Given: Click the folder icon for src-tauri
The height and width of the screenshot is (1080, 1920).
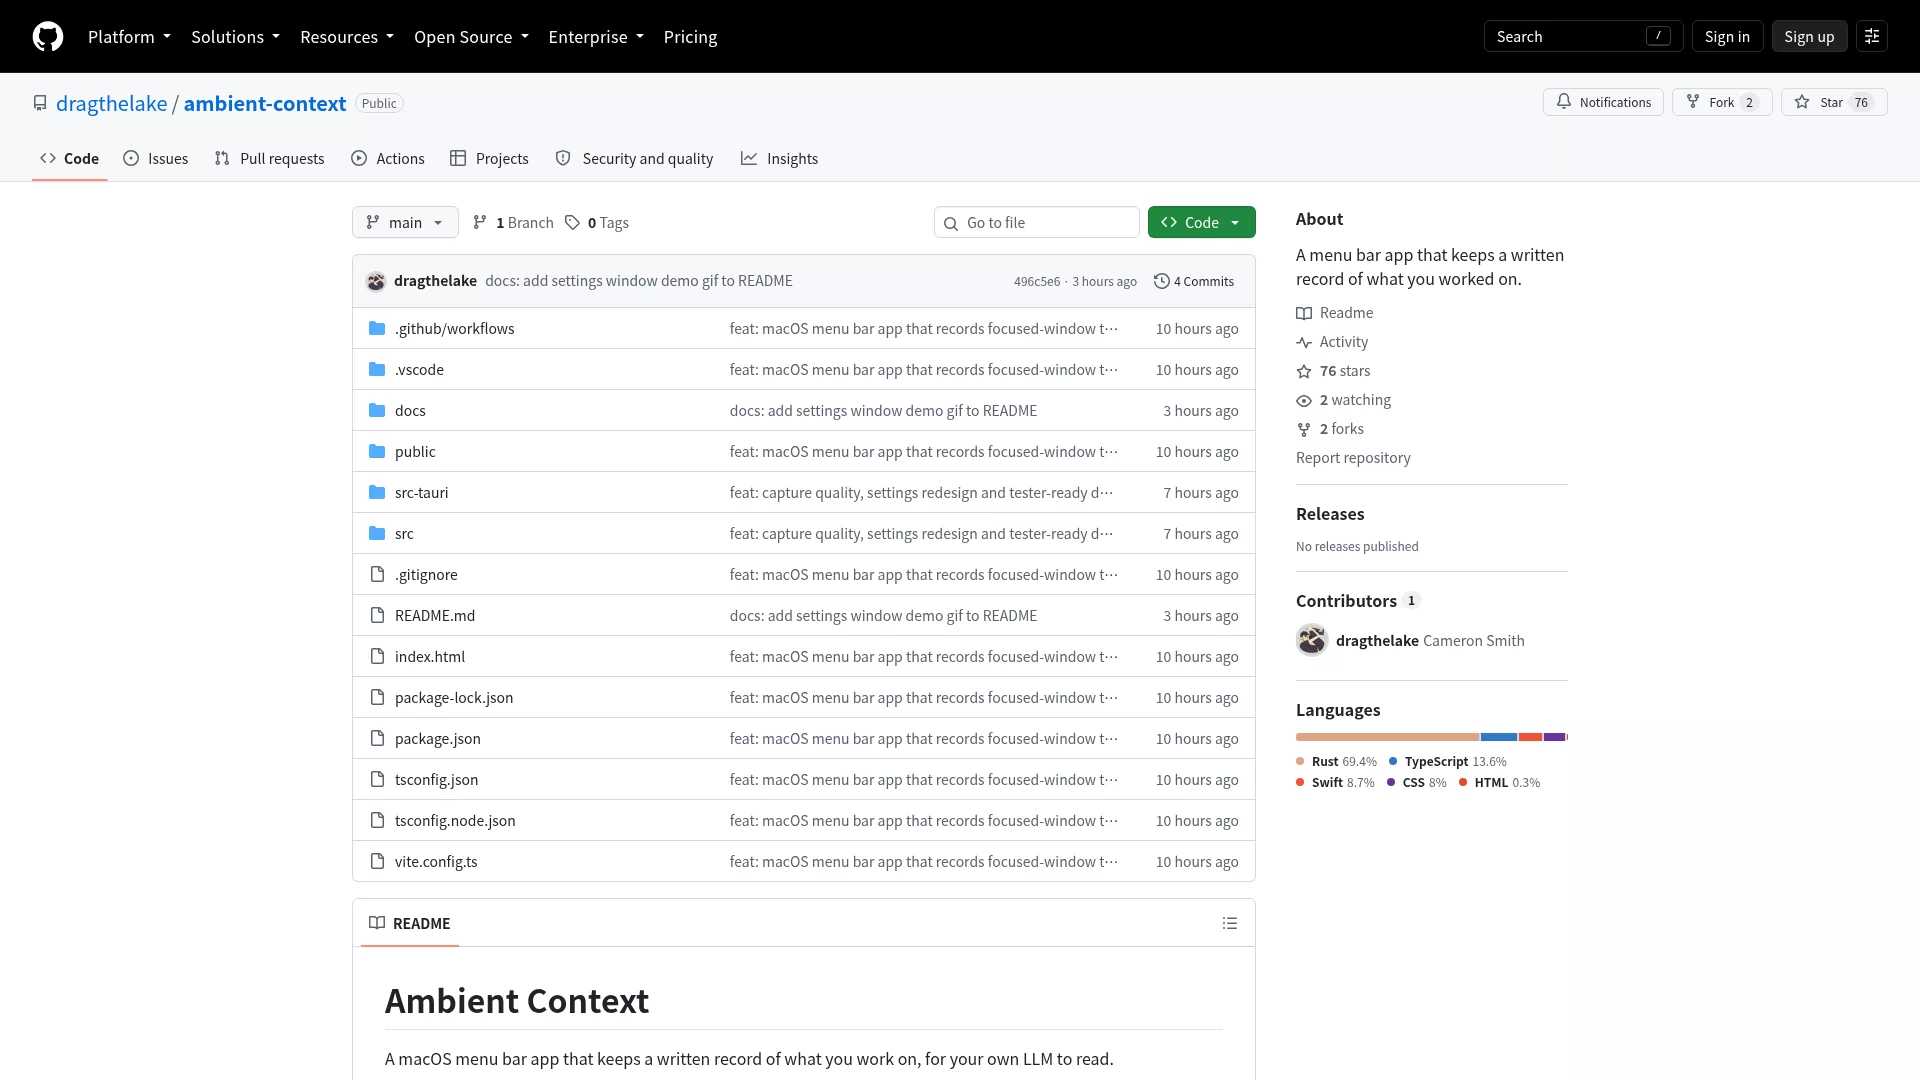Looking at the screenshot, I should point(377,492).
